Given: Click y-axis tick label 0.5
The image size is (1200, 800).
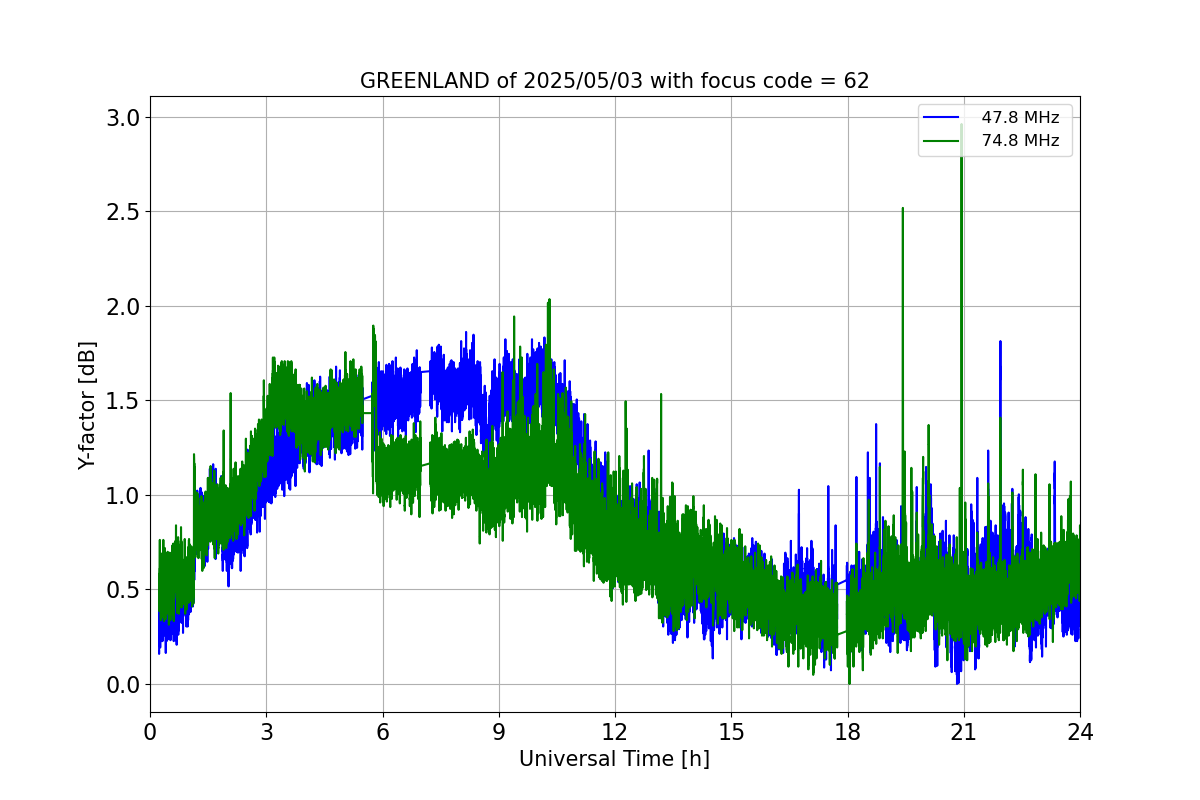Looking at the screenshot, I should click(122, 590).
